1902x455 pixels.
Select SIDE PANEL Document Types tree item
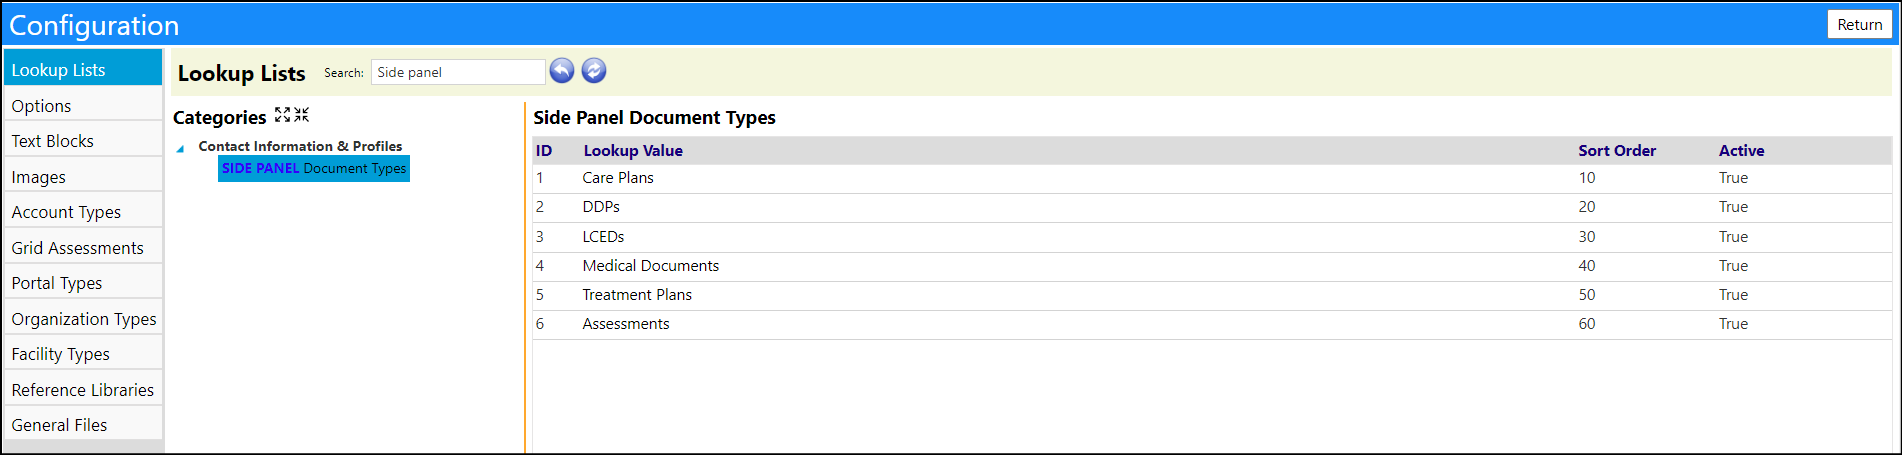coord(314,168)
